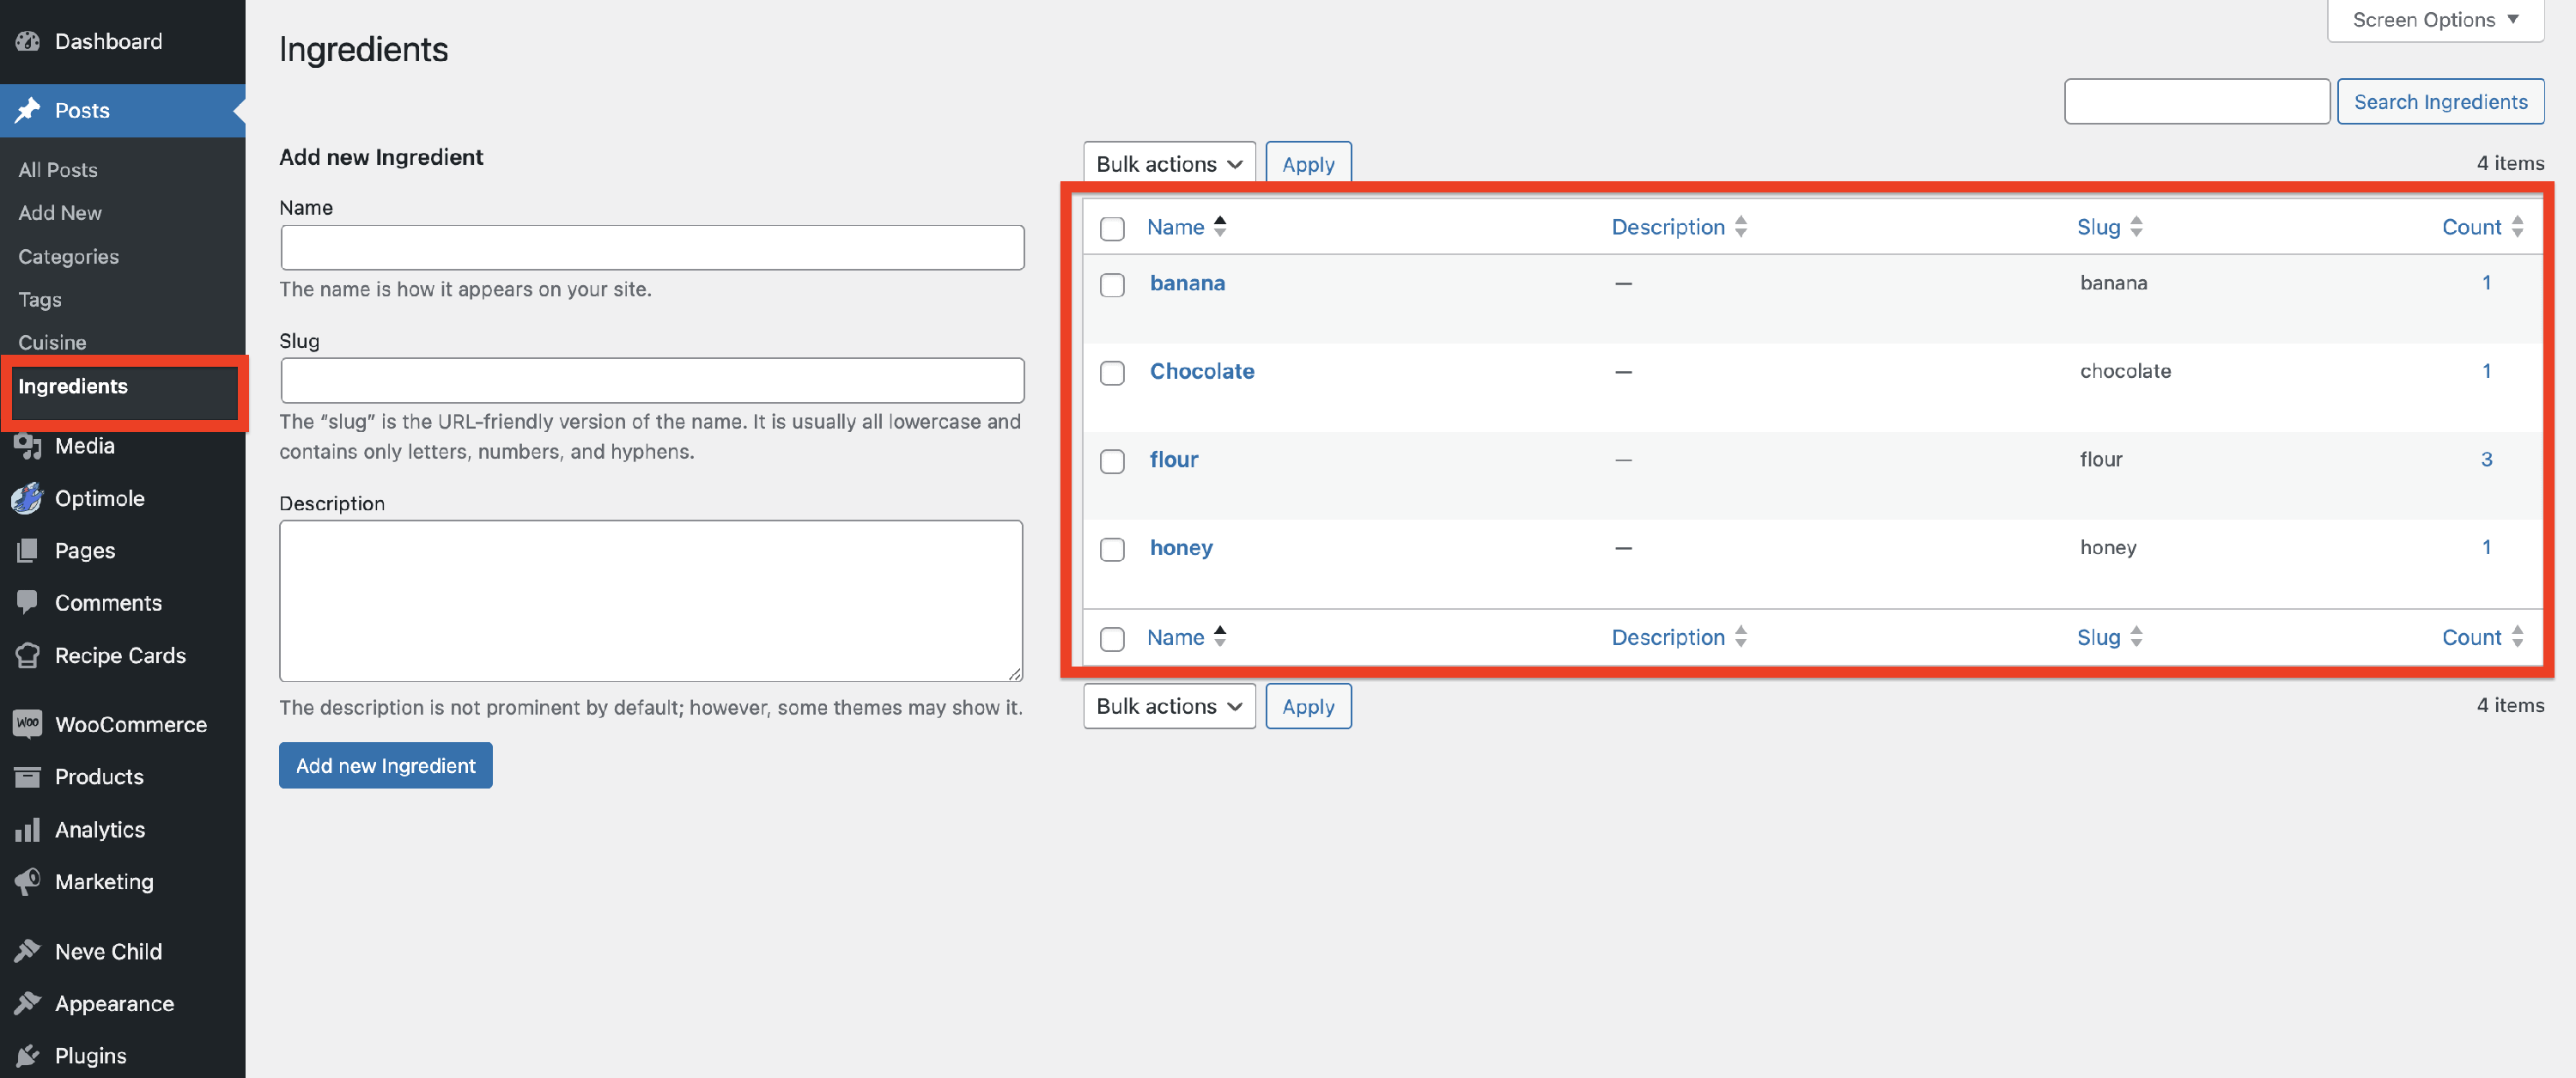
Task: Open the bottom Bulk actions dropdown
Action: [1168, 706]
